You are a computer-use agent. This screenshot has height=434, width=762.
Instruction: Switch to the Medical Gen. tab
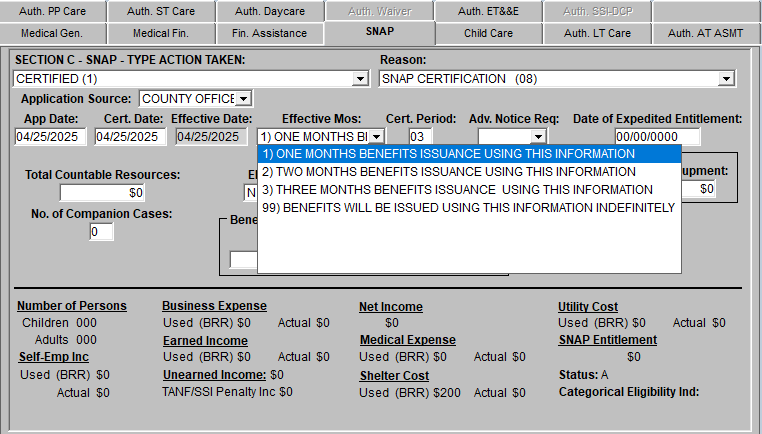pos(52,34)
